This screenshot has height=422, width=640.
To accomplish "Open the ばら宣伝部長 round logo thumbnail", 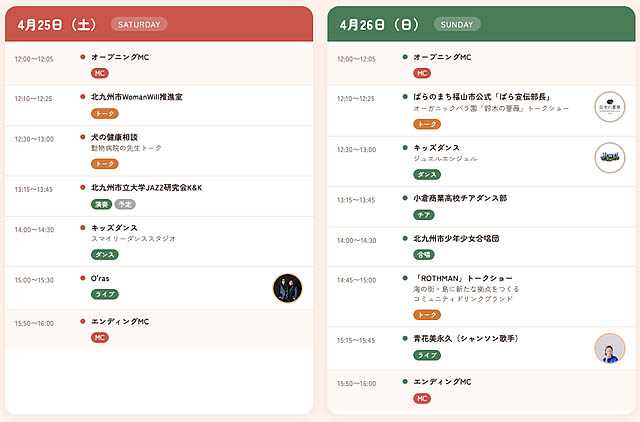I will coord(610,107).
